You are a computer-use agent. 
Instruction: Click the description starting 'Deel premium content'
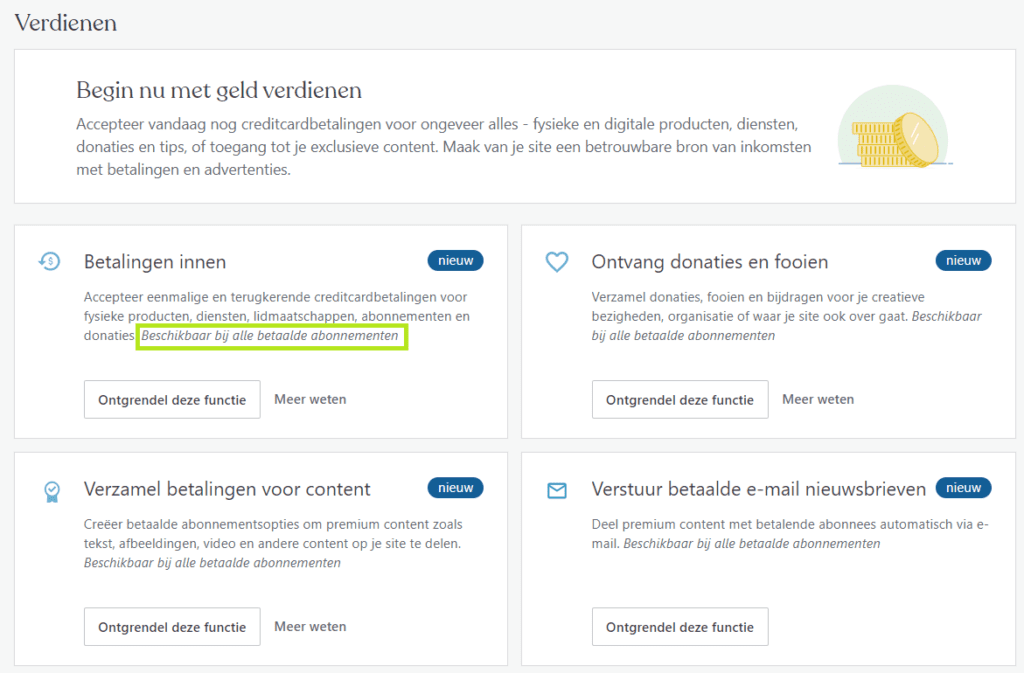(790, 534)
